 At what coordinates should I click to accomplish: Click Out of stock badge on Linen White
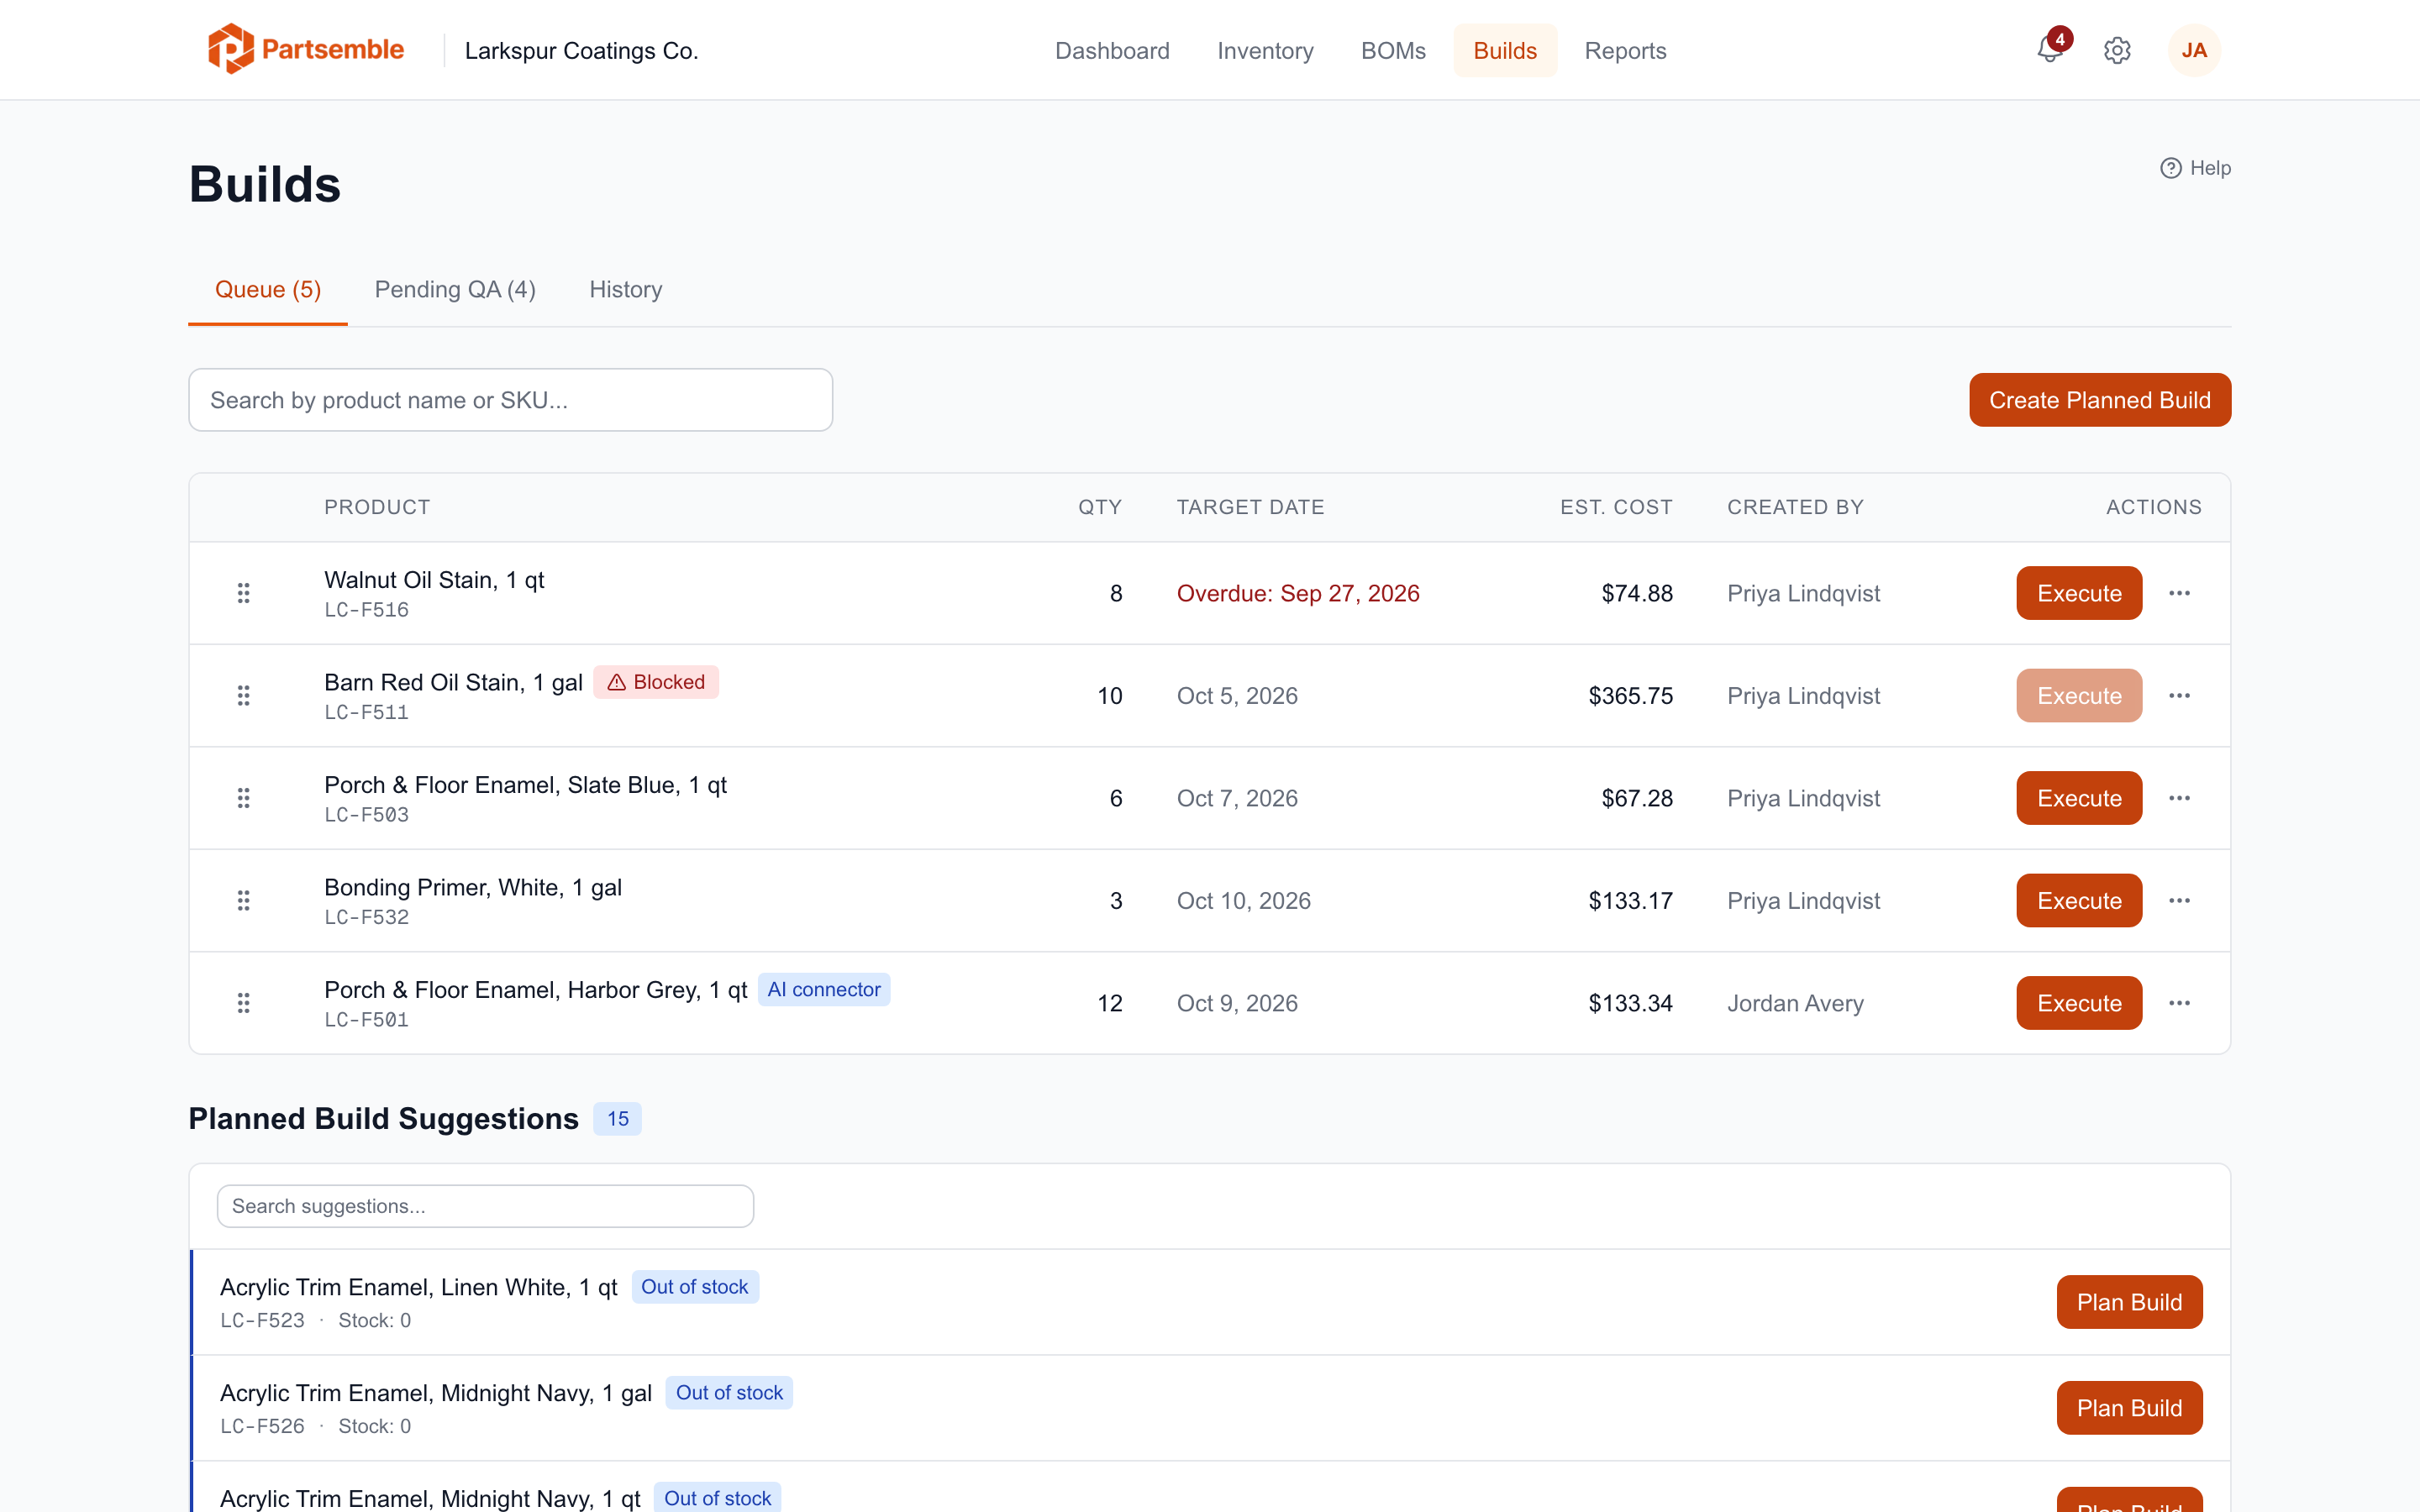(x=695, y=1287)
